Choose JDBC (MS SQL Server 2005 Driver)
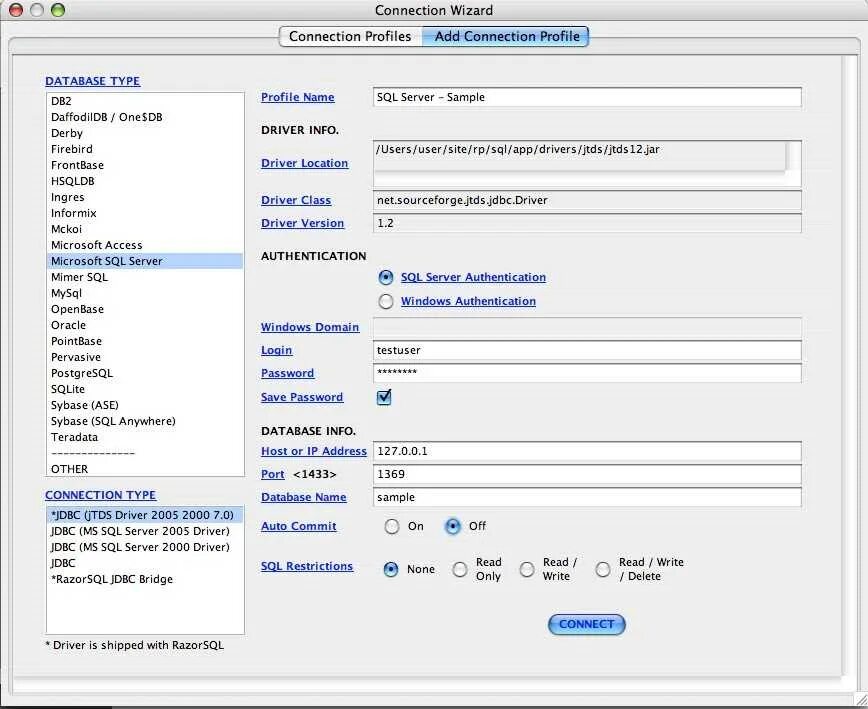The height and width of the screenshot is (709, 868). [x=145, y=531]
